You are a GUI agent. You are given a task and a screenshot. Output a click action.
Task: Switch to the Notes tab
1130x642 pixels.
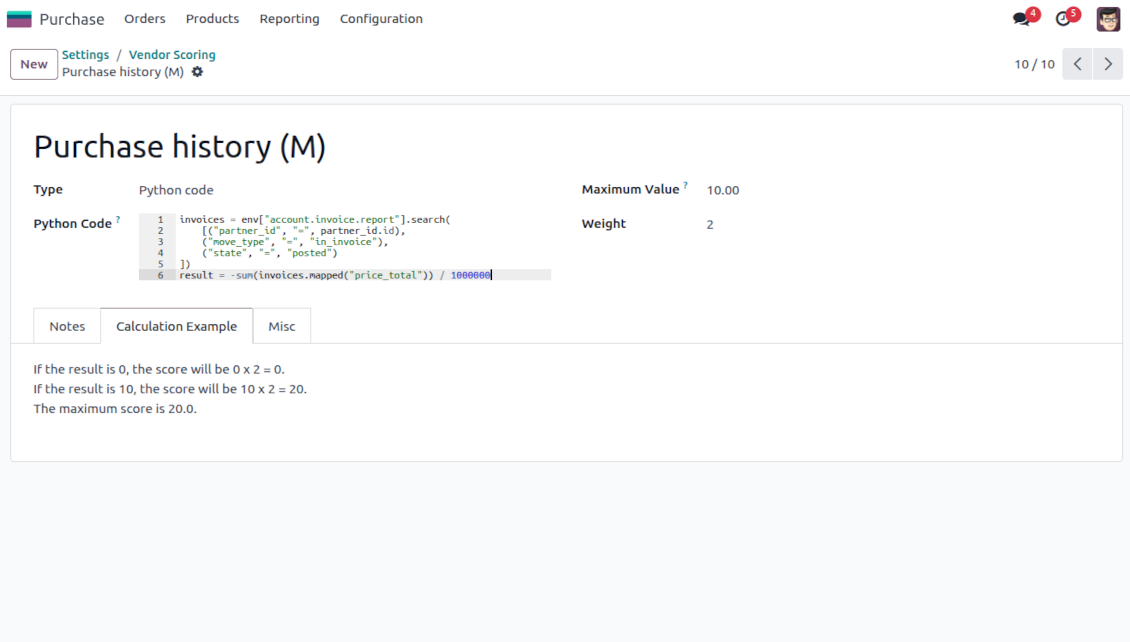[x=67, y=326]
